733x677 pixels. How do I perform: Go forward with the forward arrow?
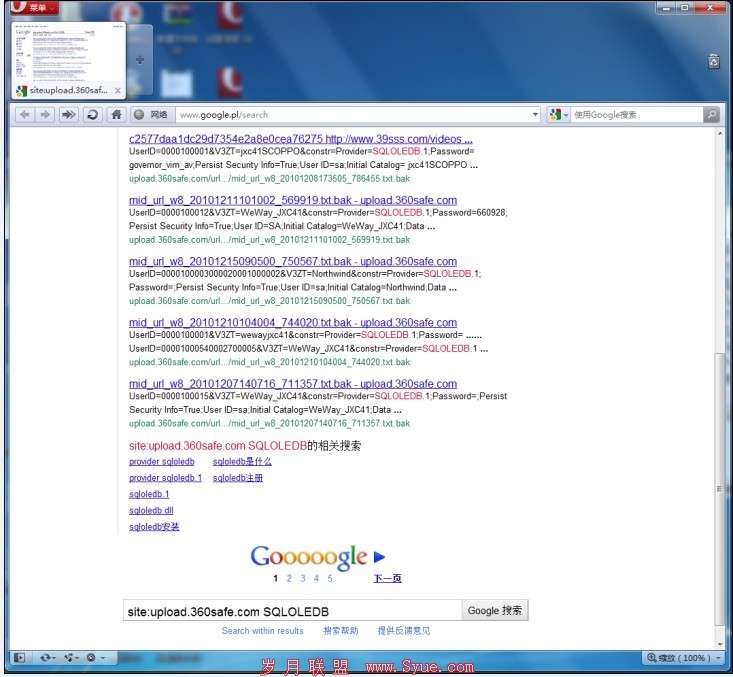tap(45, 115)
